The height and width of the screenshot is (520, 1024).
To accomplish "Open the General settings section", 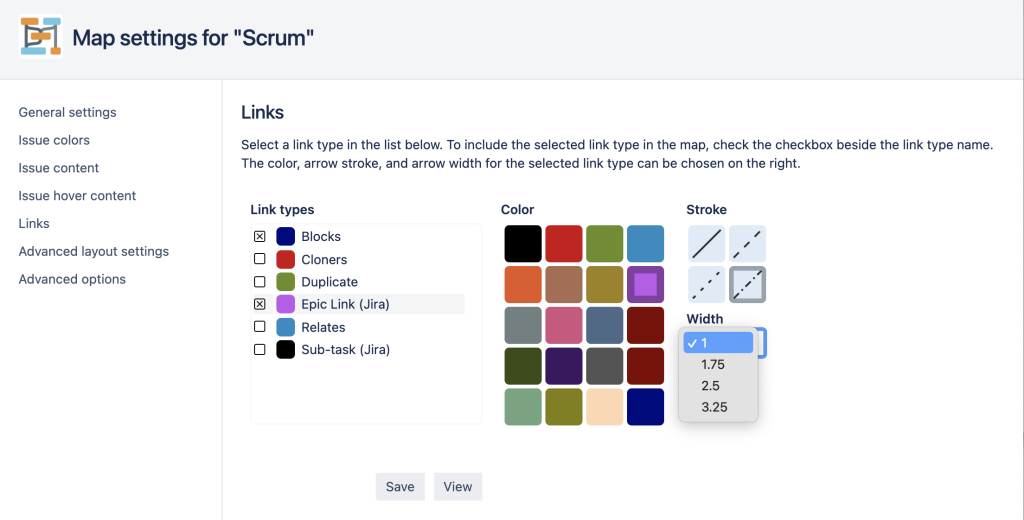I will click(67, 112).
